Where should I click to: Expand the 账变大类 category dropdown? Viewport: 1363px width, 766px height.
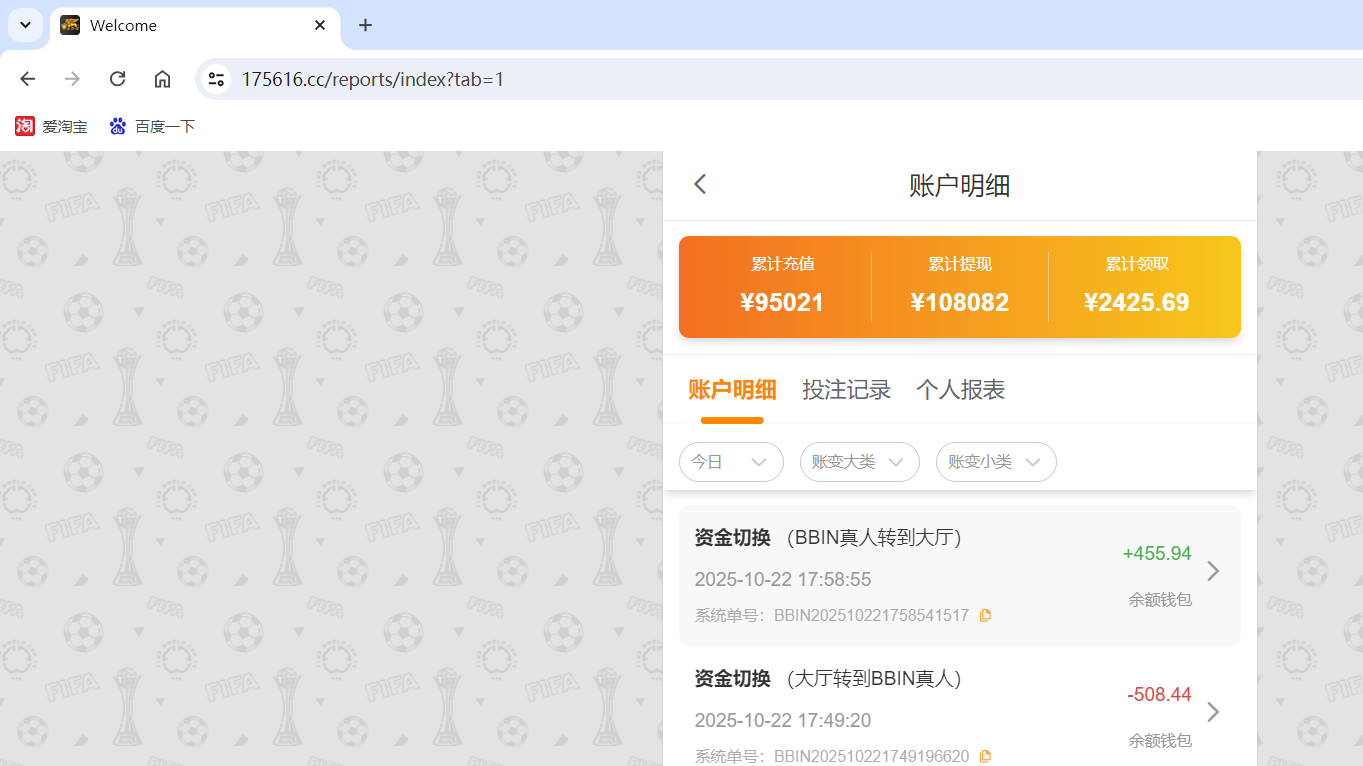(859, 462)
